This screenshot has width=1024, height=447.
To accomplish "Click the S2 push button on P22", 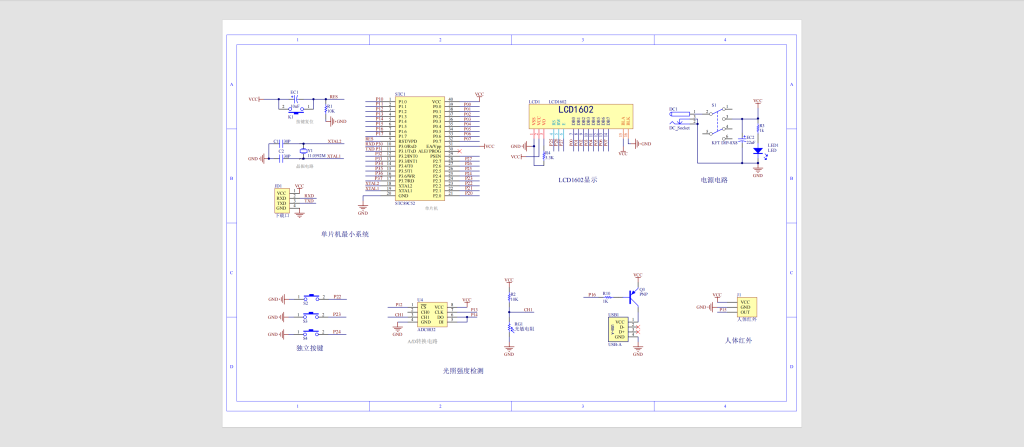I will 309,298.
